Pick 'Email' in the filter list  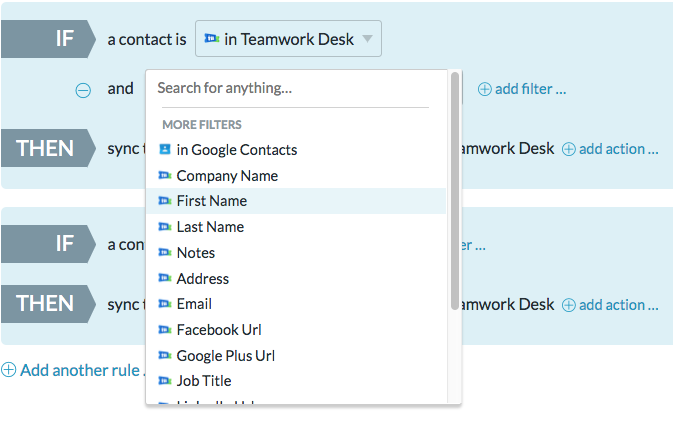coord(296,304)
